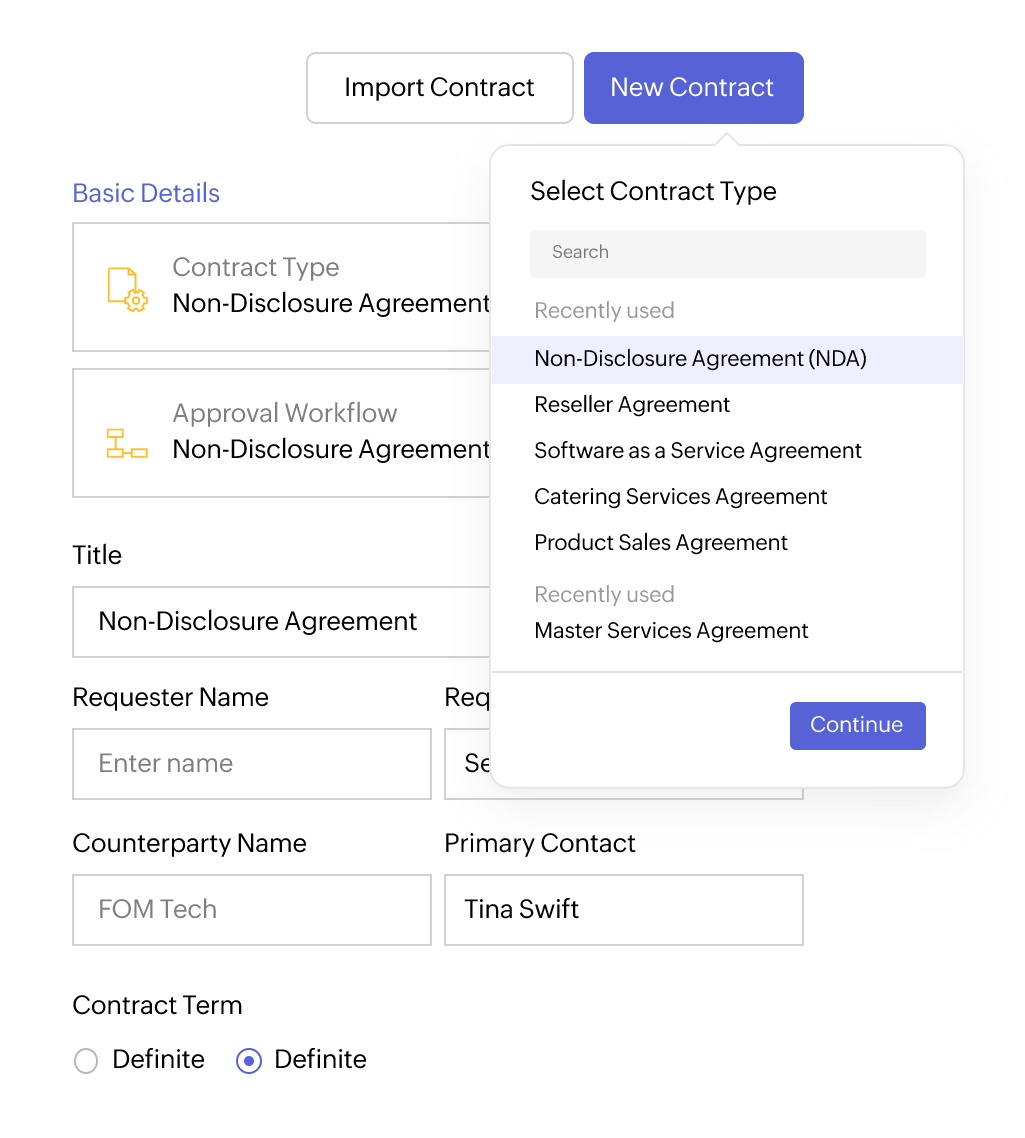Click the Requester Name input field
The image size is (1025, 1138).
point(251,764)
